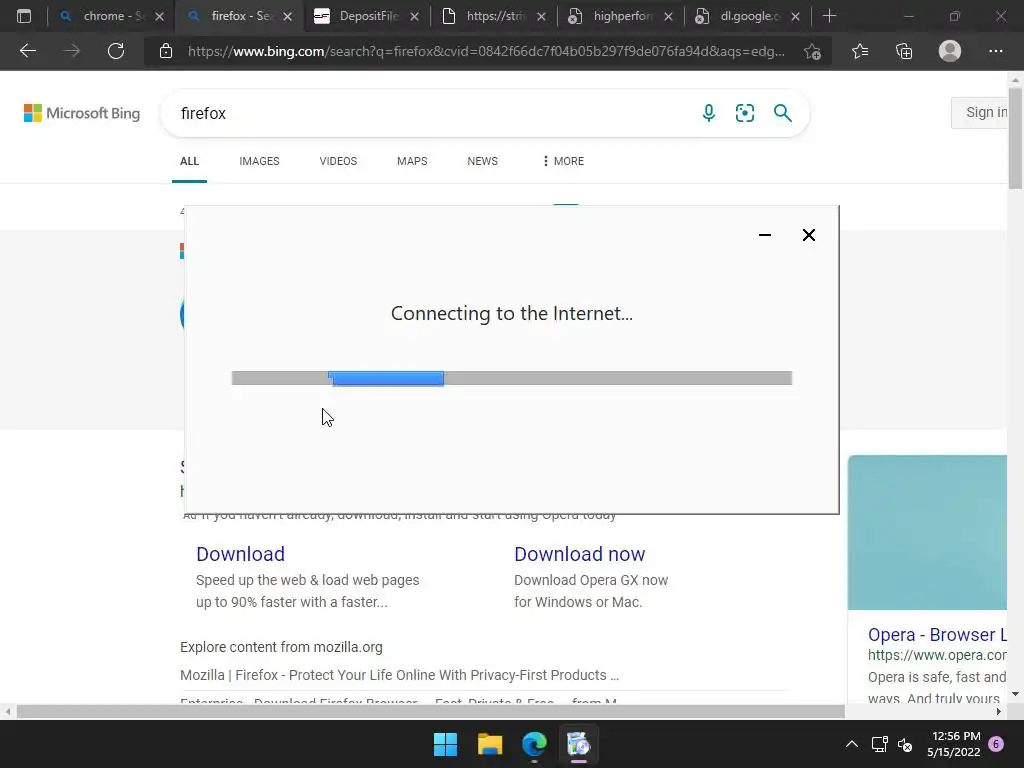Open the installer app on taskbar
Viewport: 1024px width, 768px height.
(579, 744)
